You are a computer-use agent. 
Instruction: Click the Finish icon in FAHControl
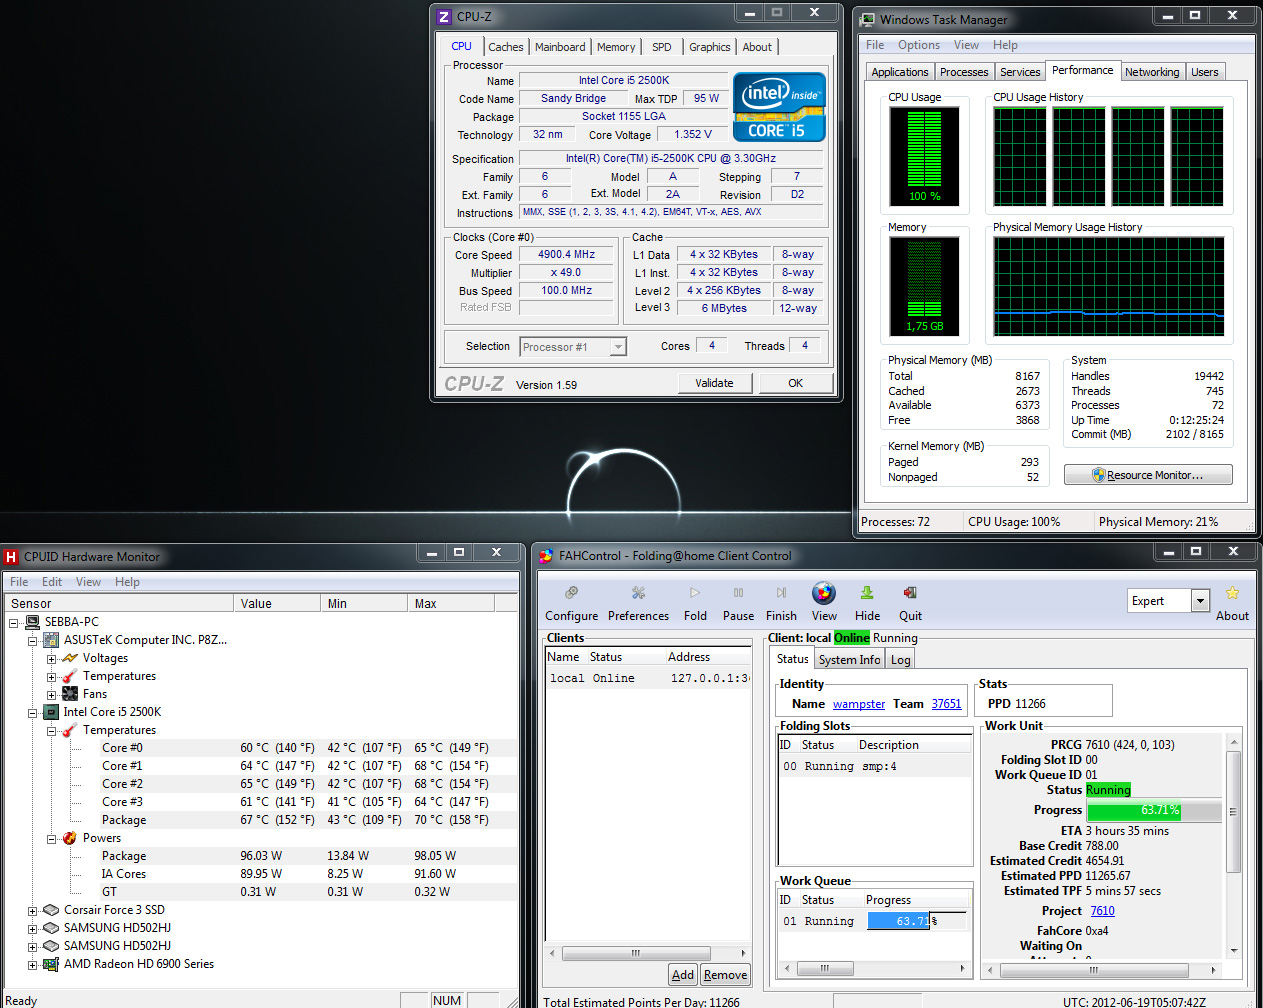781,593
